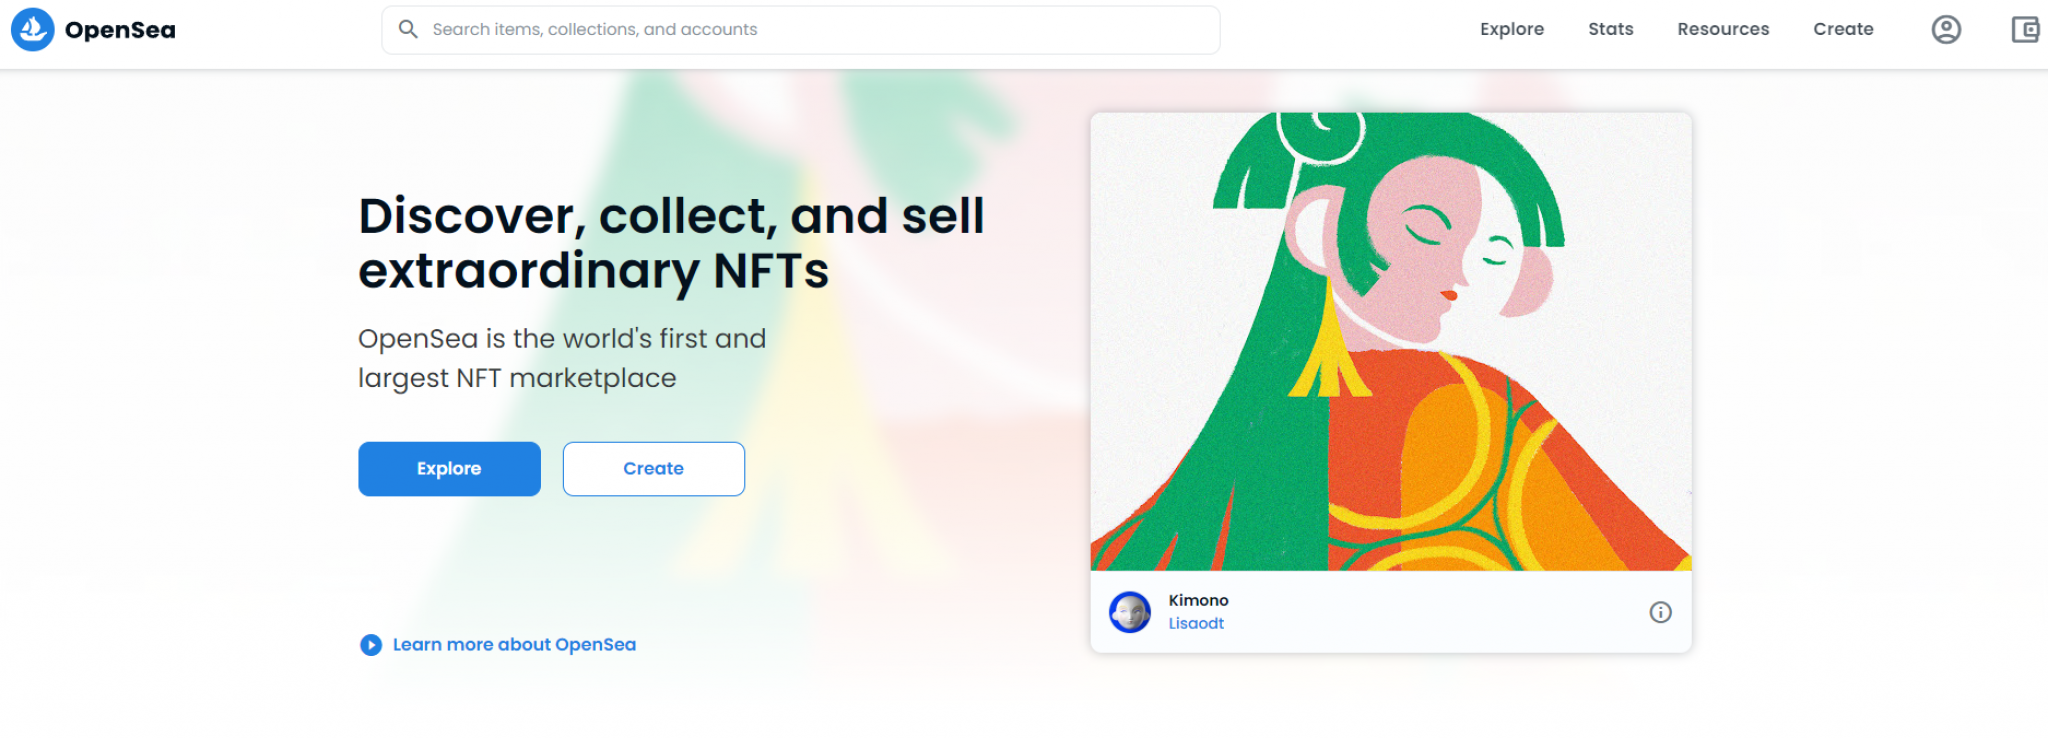Expand the Resources dropdown
The height and width of the screenshot is (738, 2048).
pos(1722,29)
